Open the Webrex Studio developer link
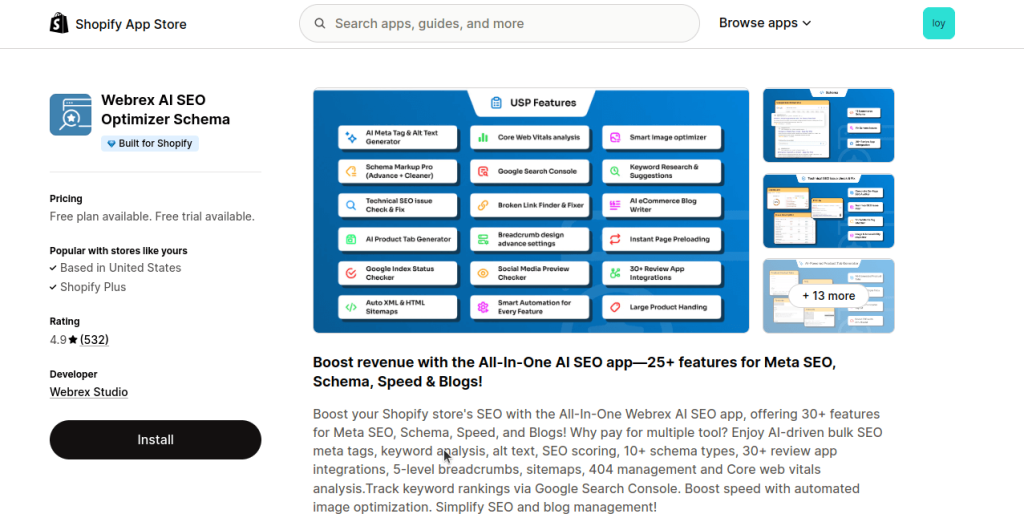Viewport: 1024px width, 522px height. 89,392
